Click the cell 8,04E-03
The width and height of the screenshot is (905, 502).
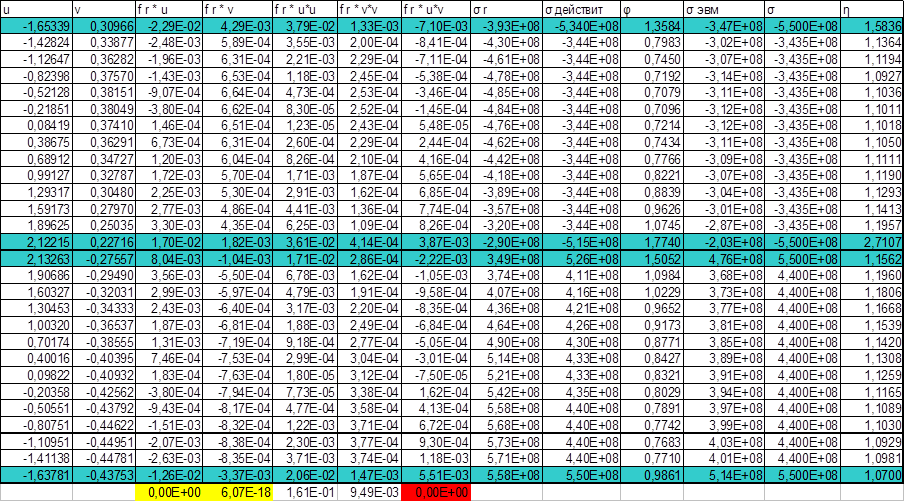pyautogui.click(x=169, y=259)
